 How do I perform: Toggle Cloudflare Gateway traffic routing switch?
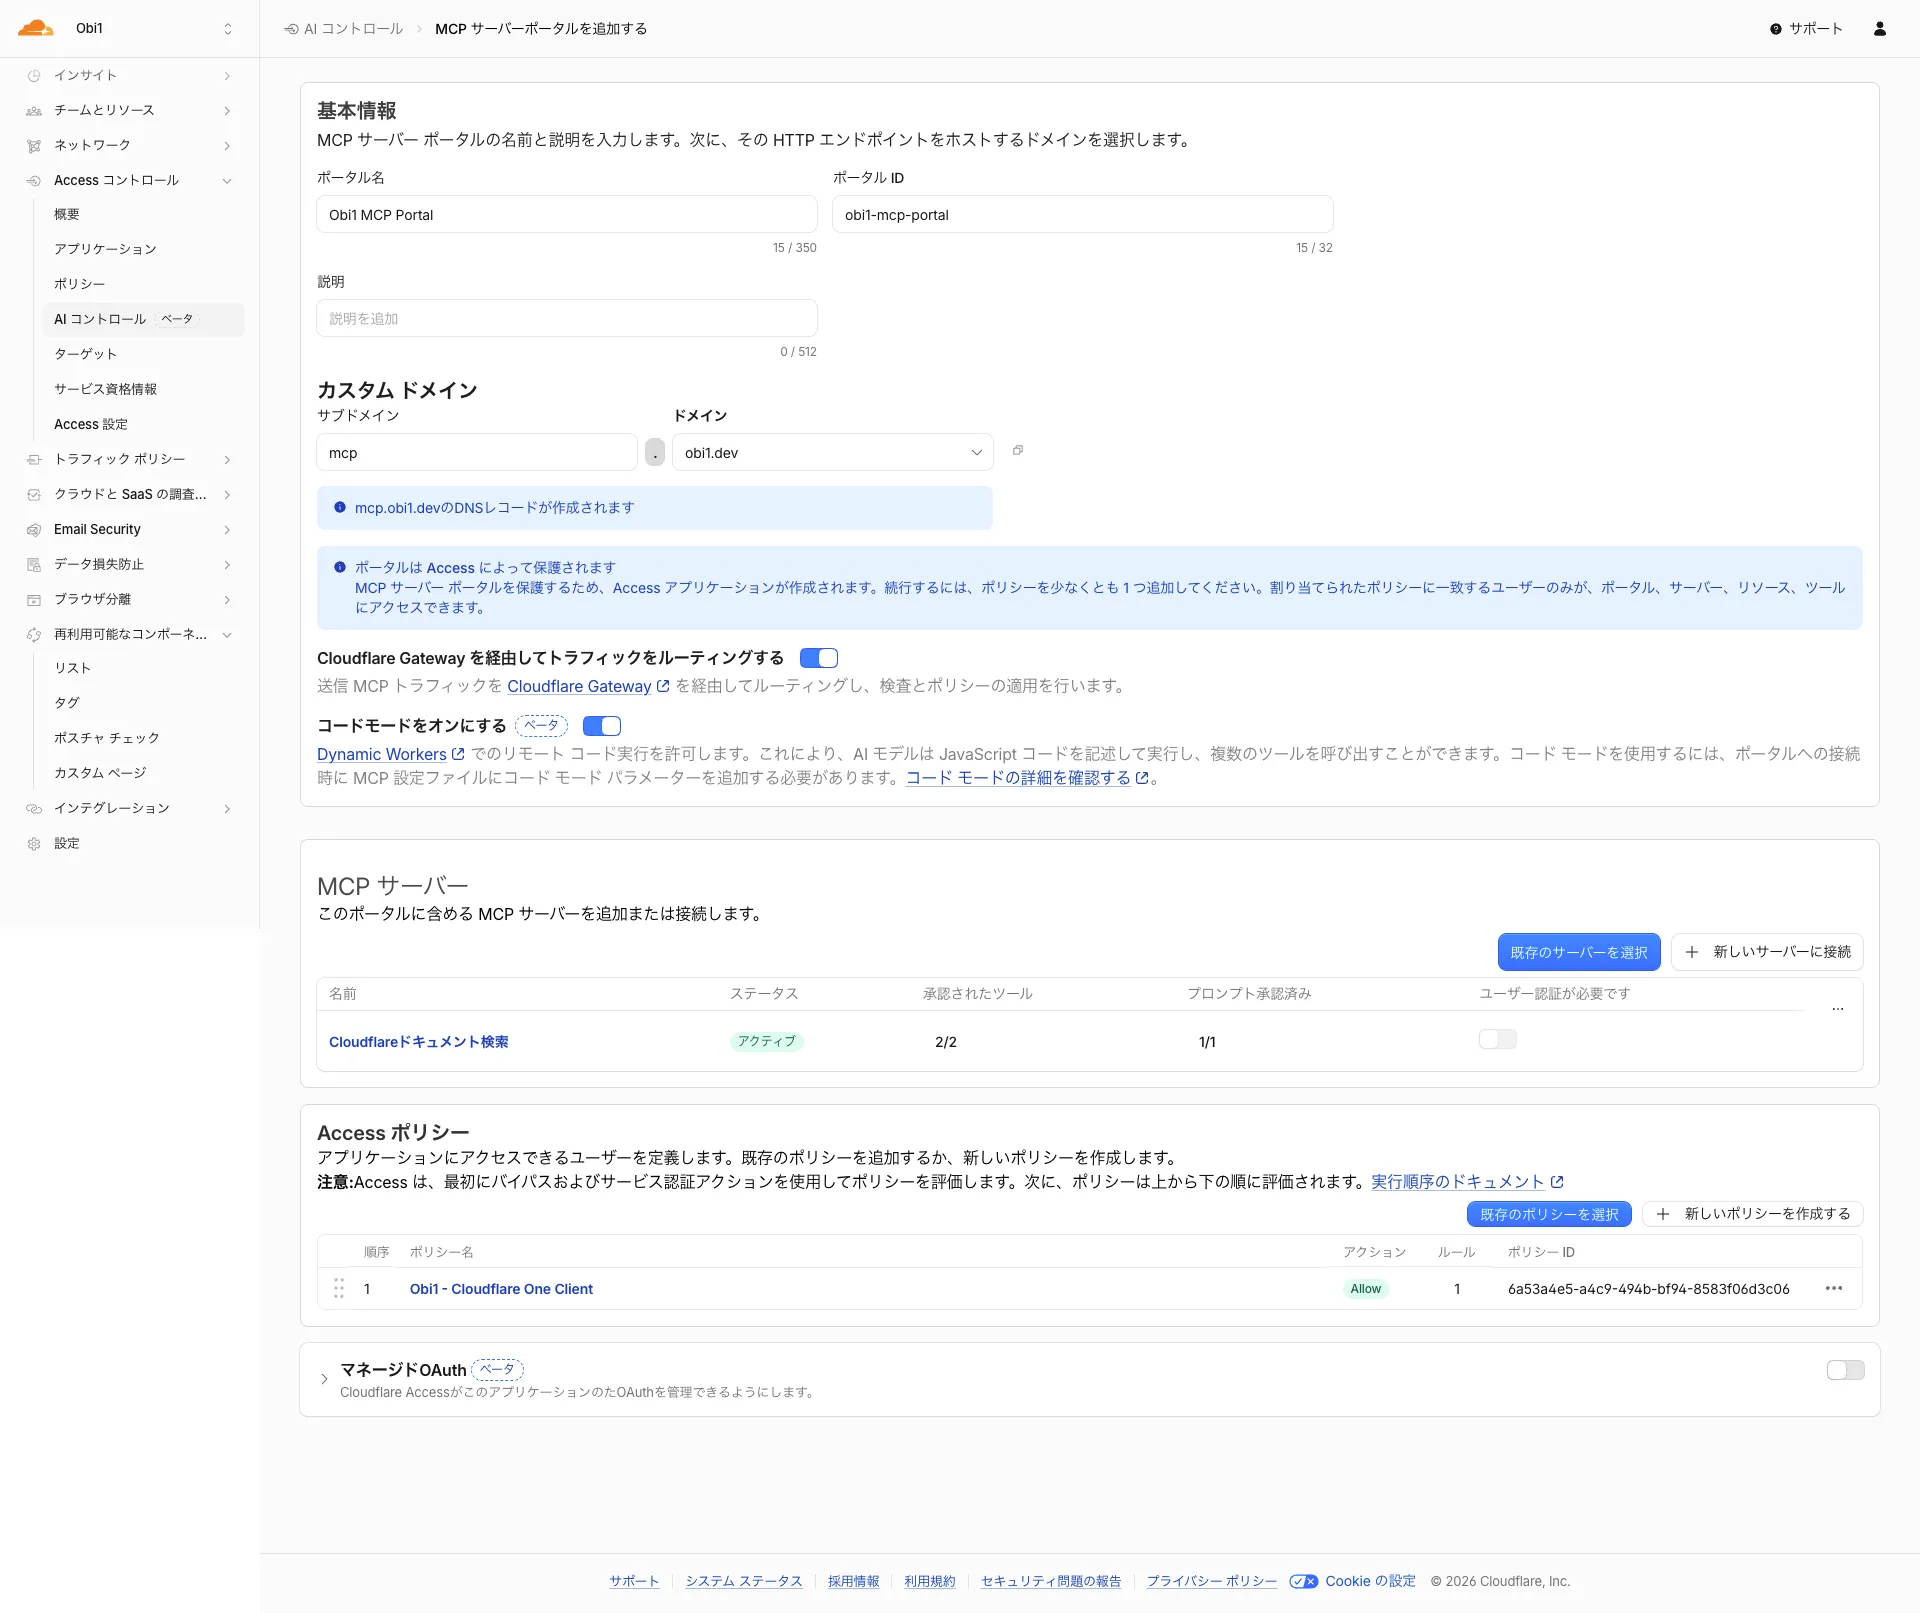click(819, 658)
